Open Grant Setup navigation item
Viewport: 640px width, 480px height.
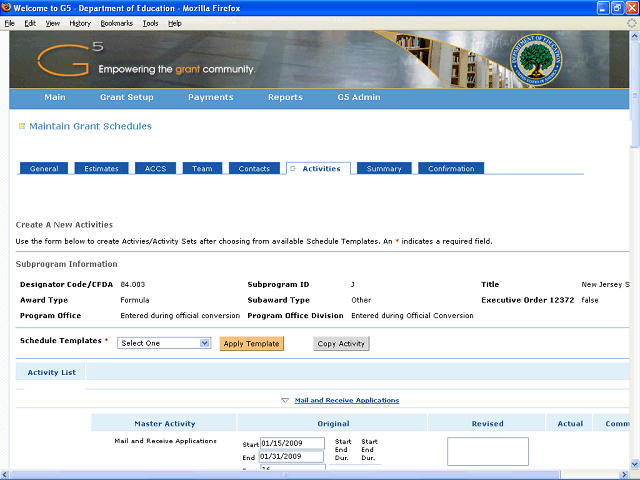pos(127,97)
